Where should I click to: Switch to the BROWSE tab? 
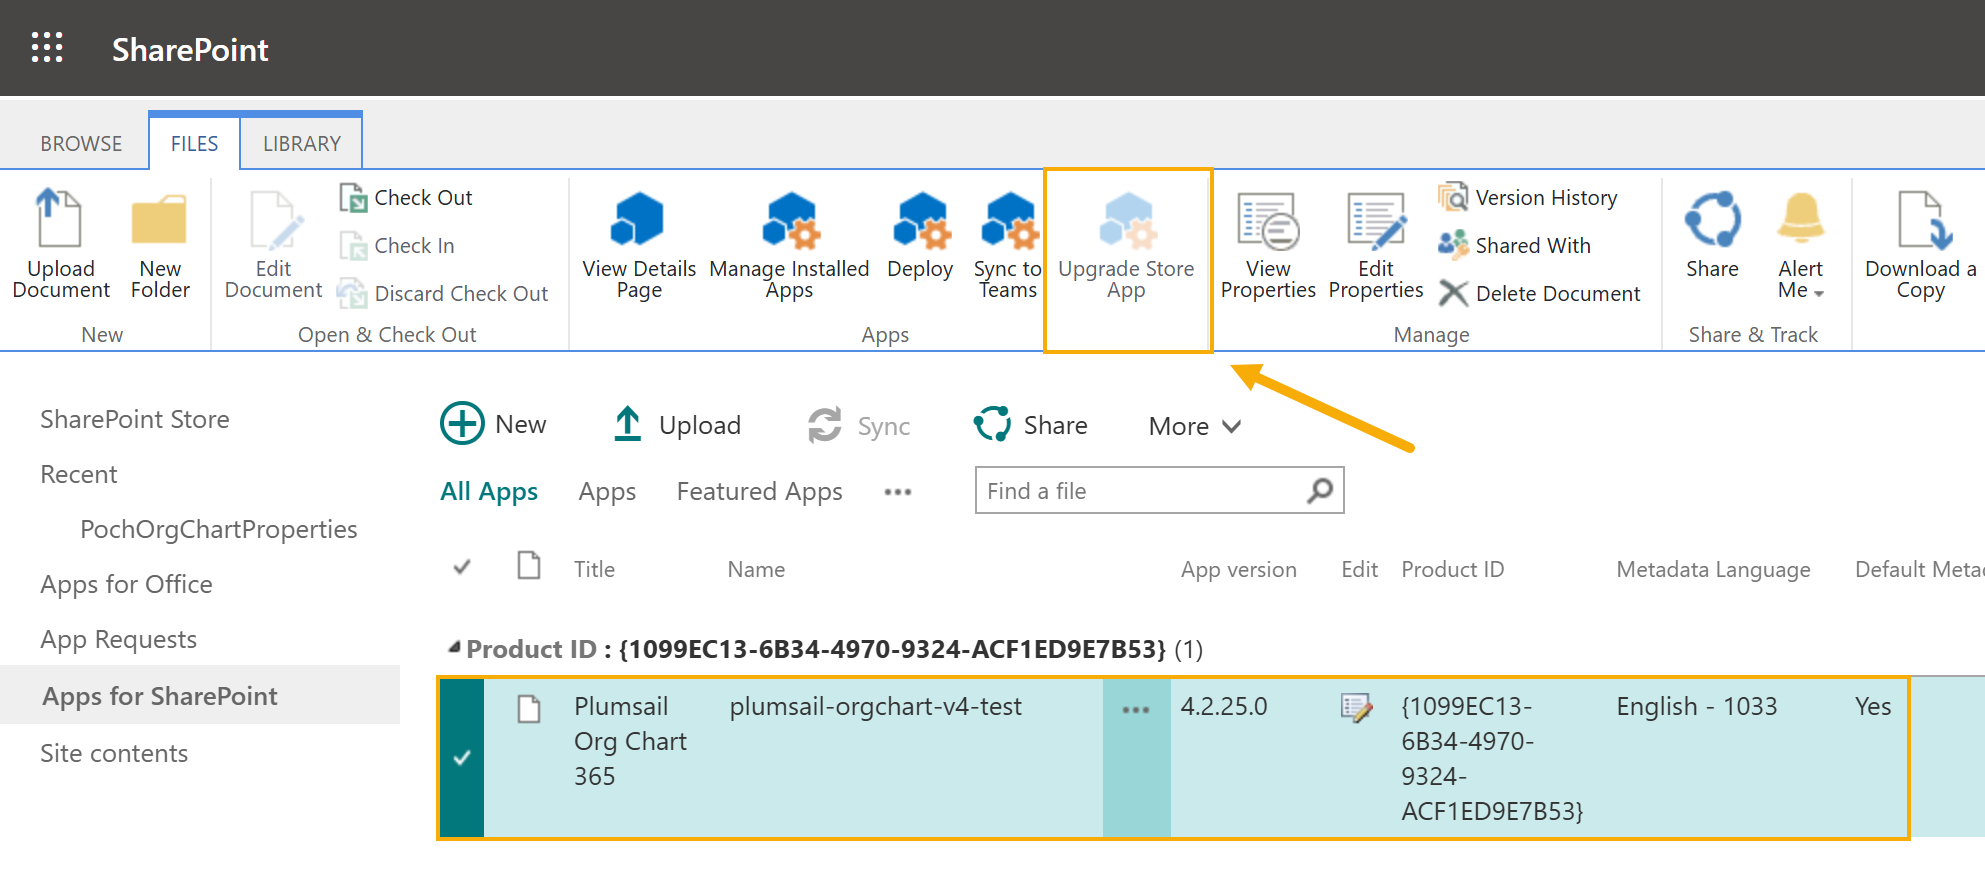tap(81, 144)
